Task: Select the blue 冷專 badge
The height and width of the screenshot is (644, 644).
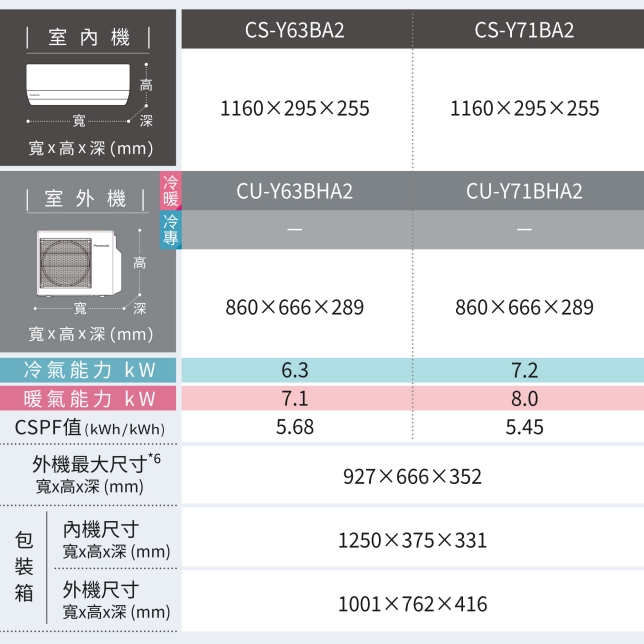Action: point(170,229)
